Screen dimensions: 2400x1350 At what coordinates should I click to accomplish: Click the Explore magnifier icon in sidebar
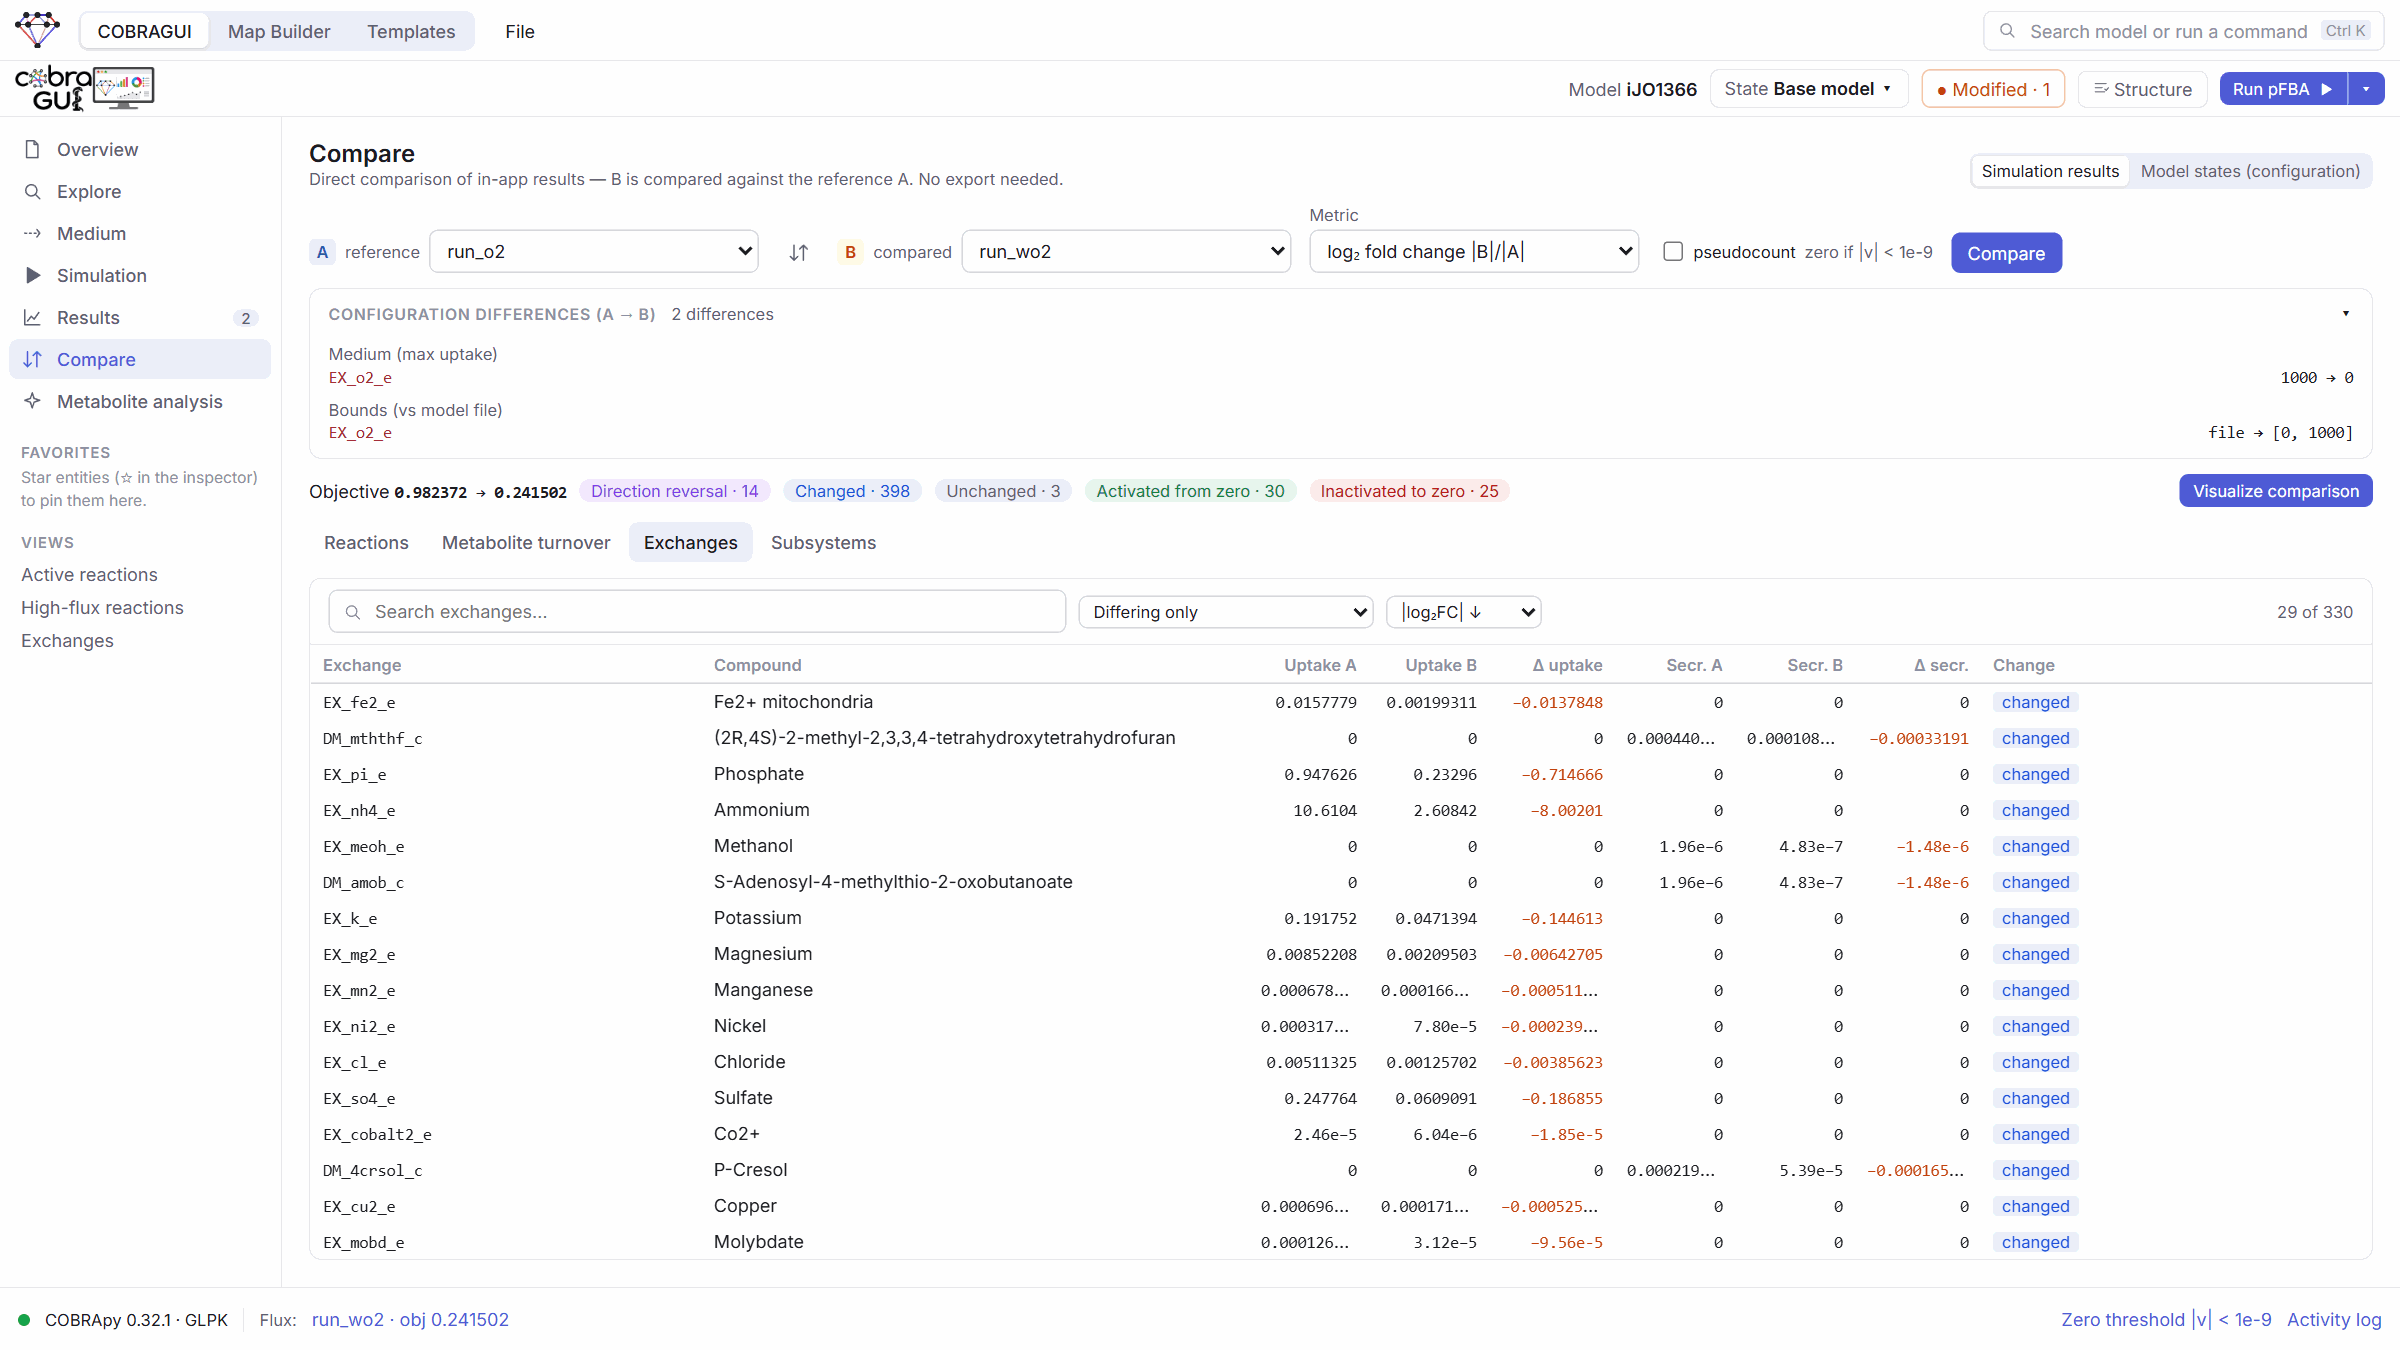point(33,191)
